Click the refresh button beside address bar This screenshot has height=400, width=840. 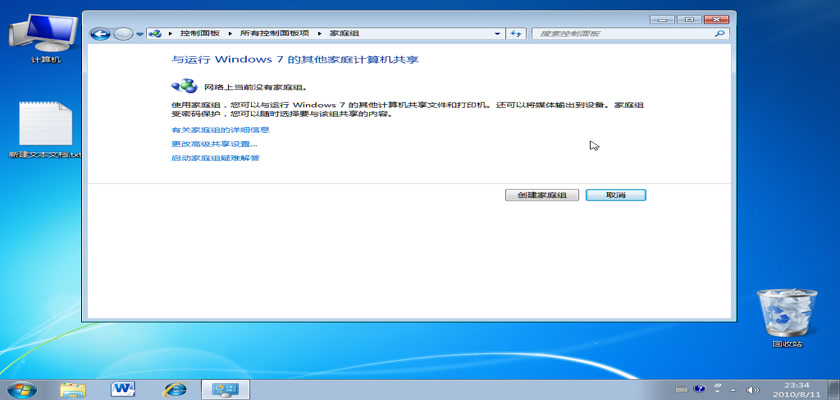click(516, 34)
